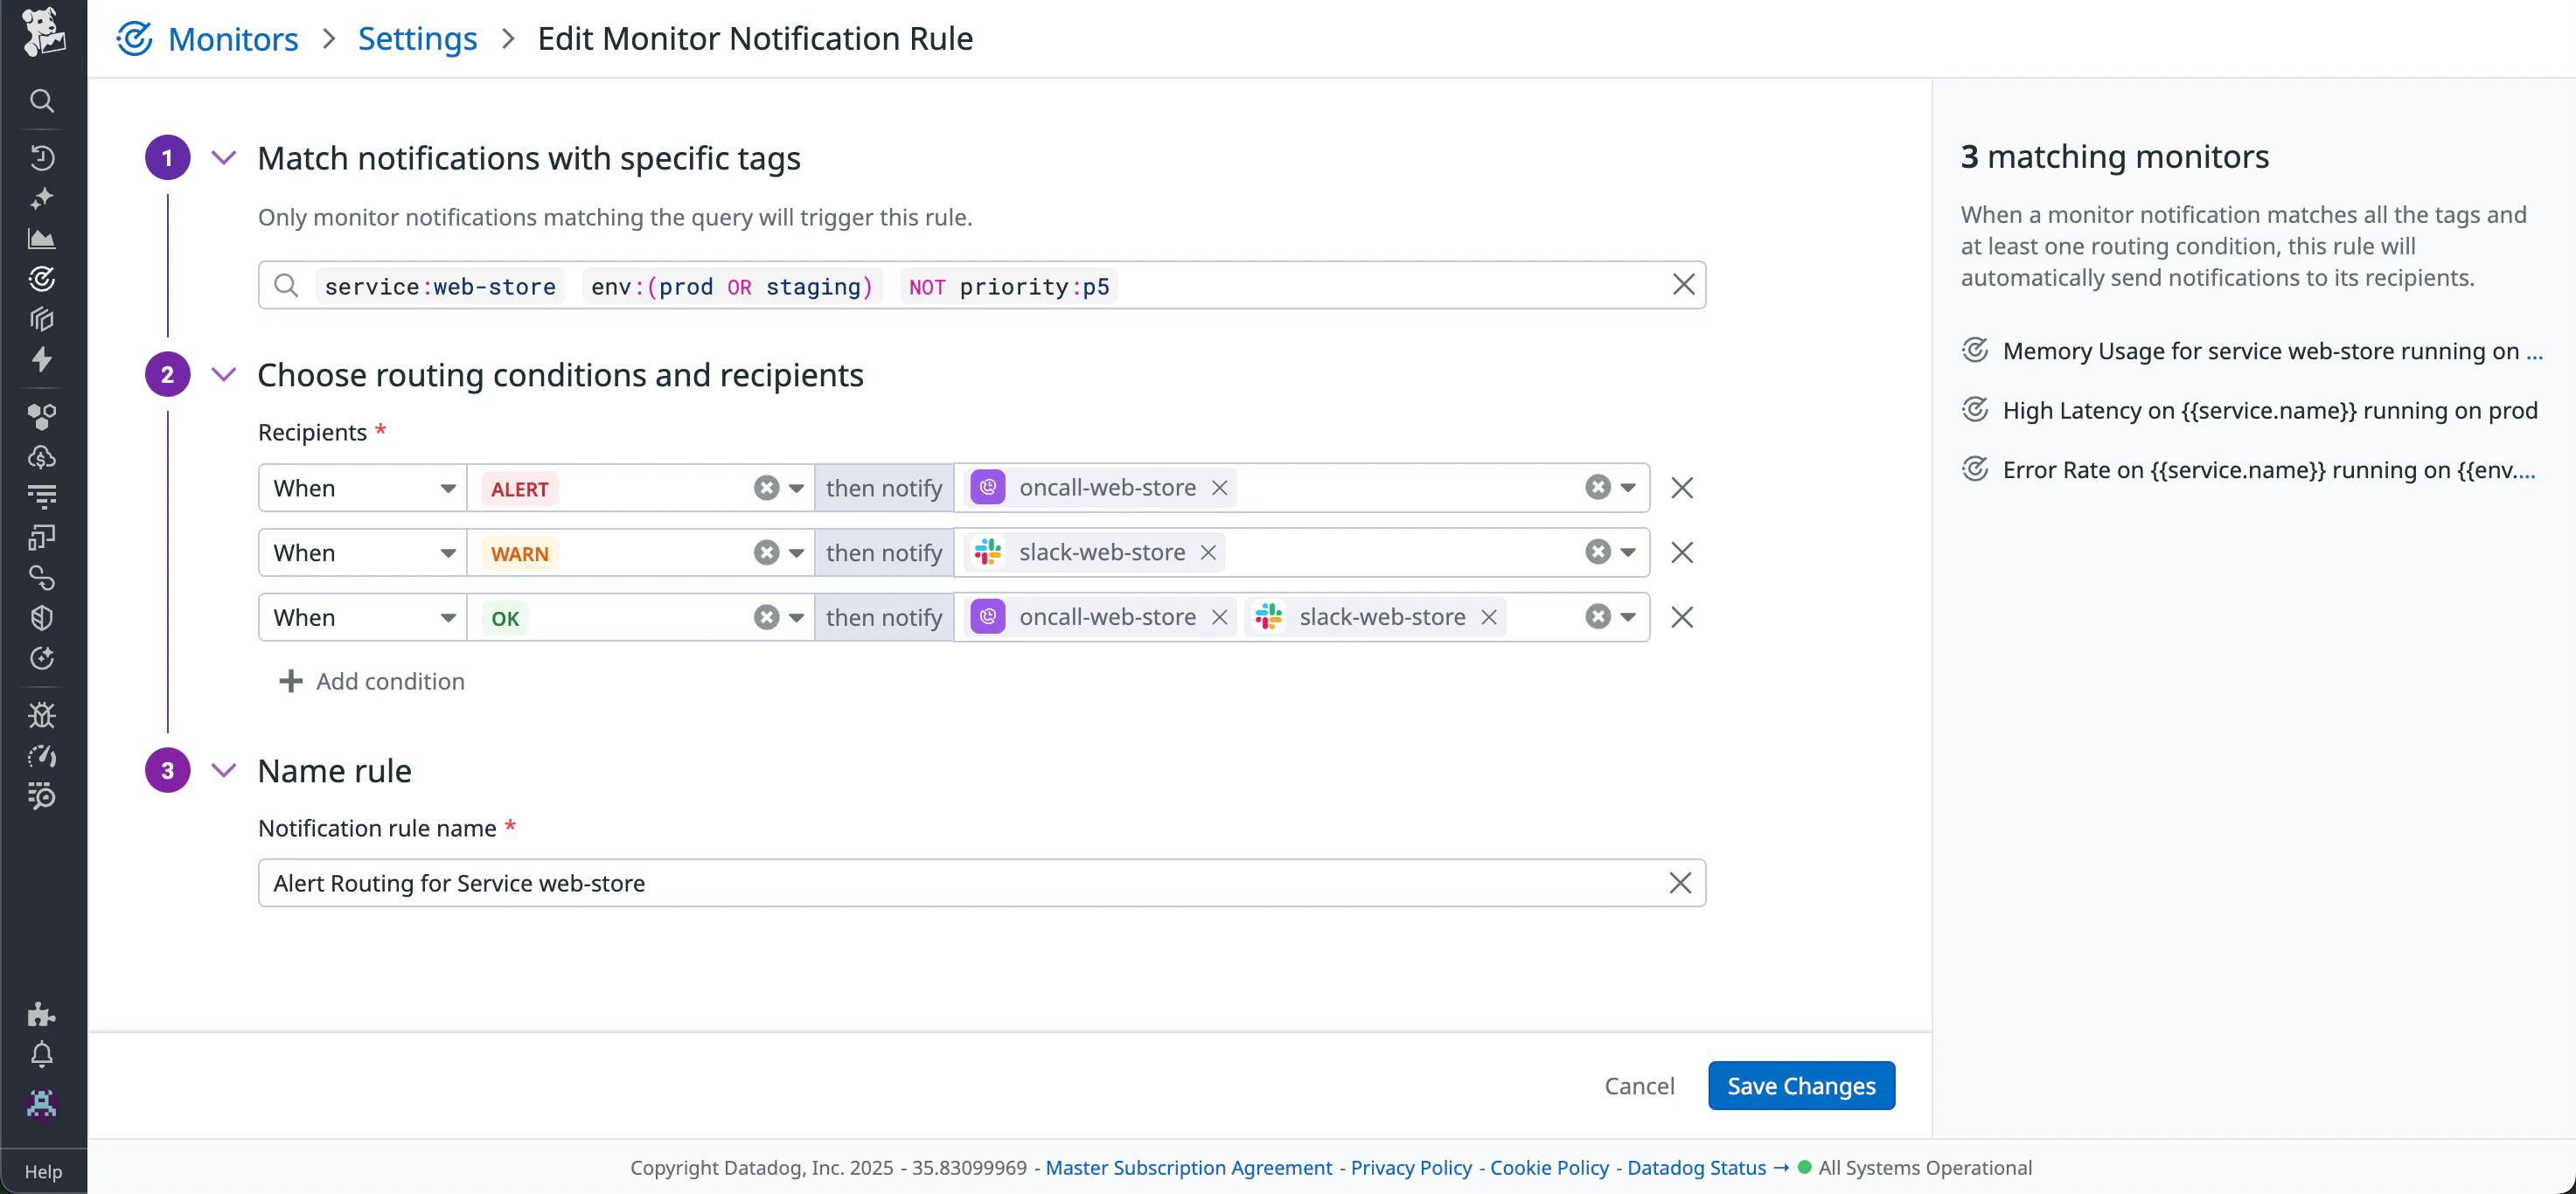Open the bug error tracking icon
This screenshot has height=1194, width=2576.
tap(42, 715)
